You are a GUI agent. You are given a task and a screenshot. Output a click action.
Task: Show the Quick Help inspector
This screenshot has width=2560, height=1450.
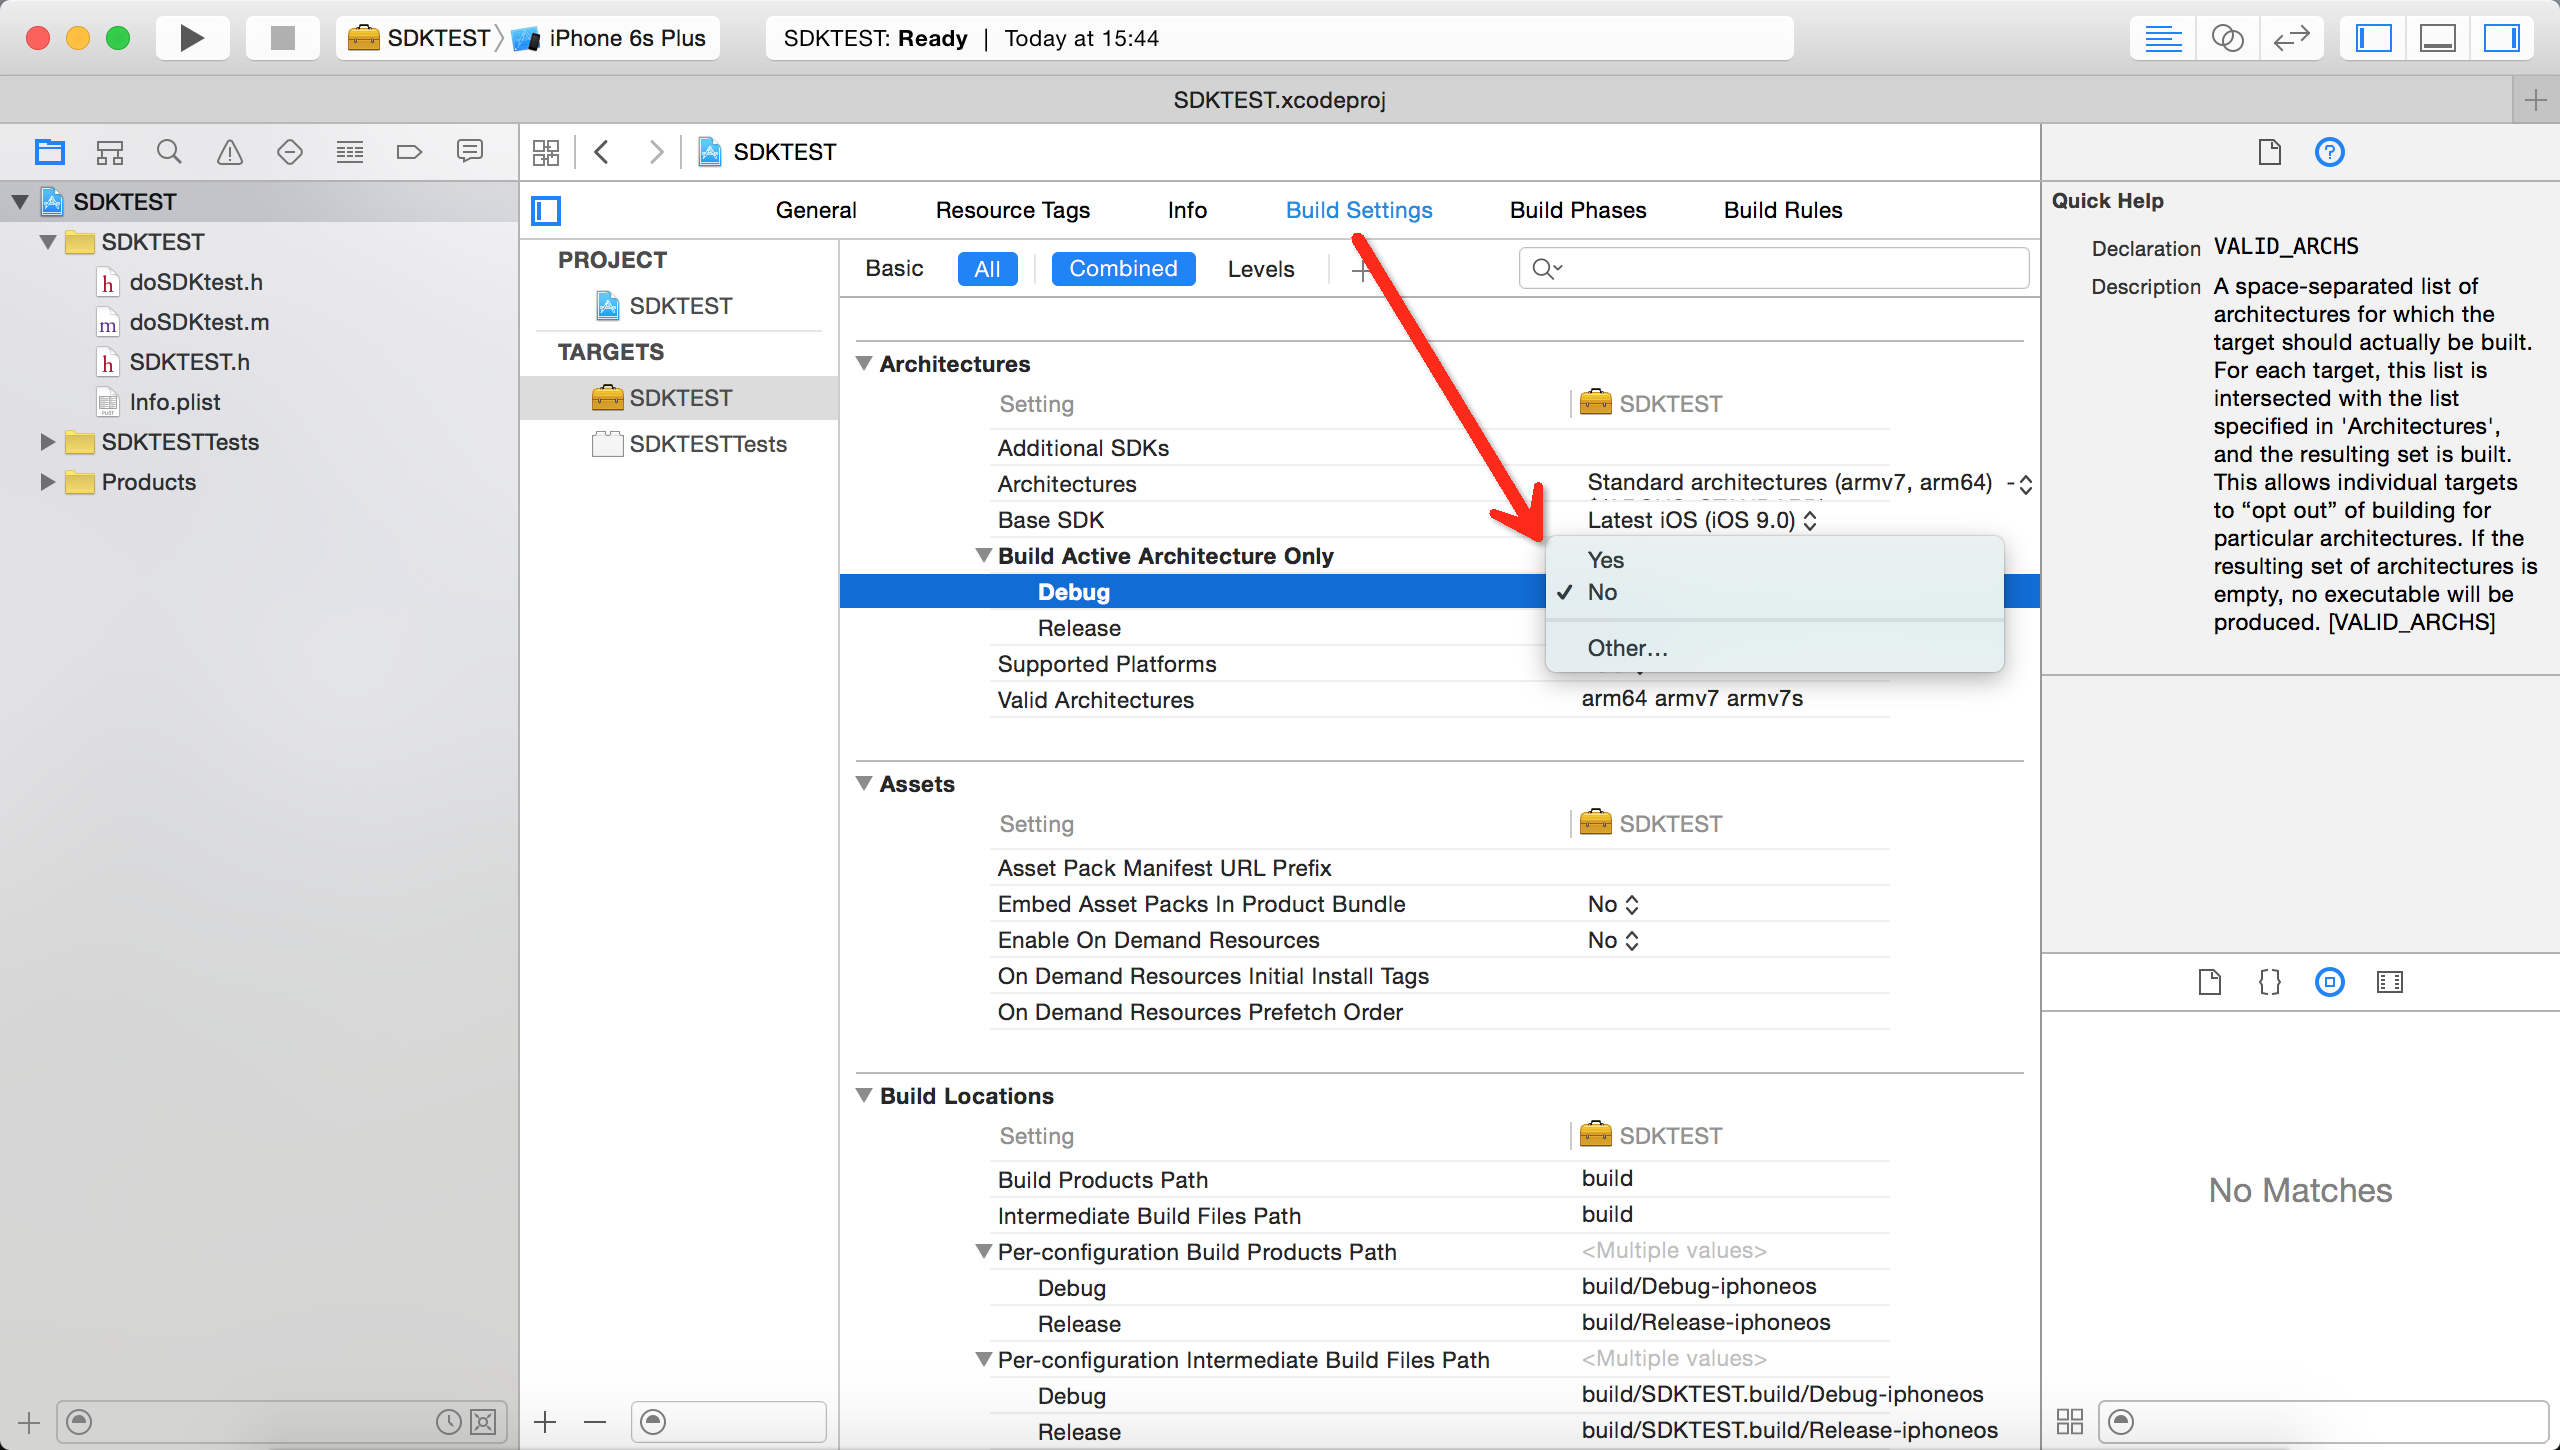point(2330,152)
